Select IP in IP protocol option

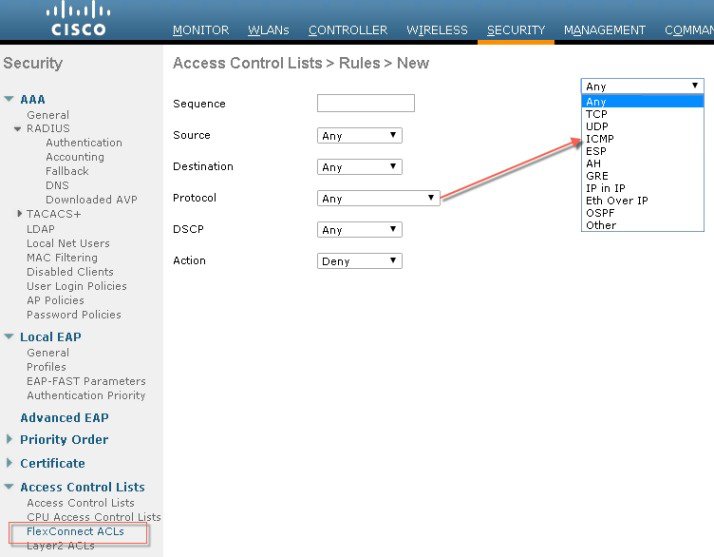[x=643, y=188]
